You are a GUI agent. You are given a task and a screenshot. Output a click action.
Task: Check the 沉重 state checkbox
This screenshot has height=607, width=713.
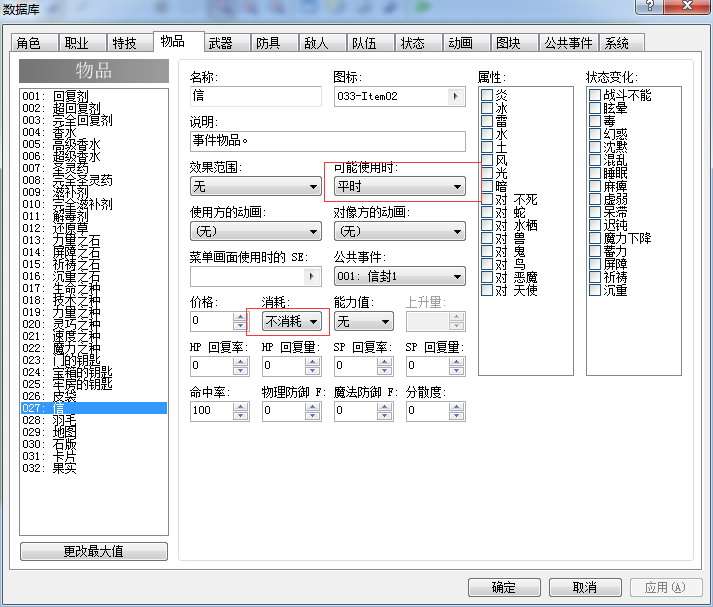[595, 290]
